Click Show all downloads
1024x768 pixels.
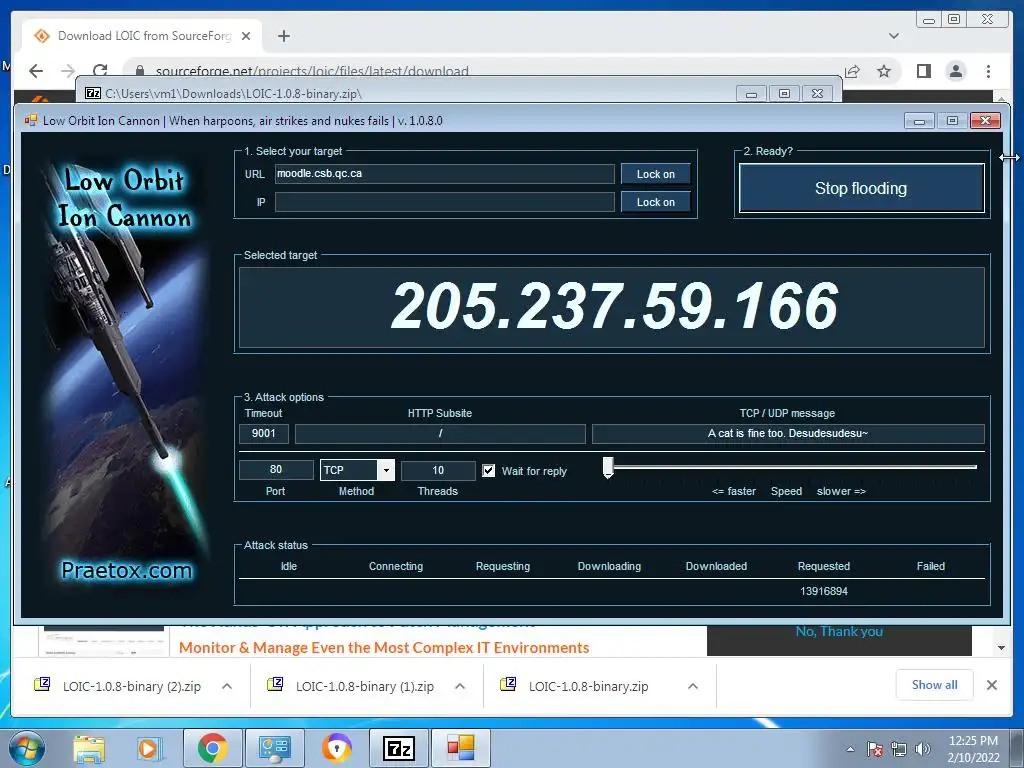pyautogui.click(x=935, y=685)
